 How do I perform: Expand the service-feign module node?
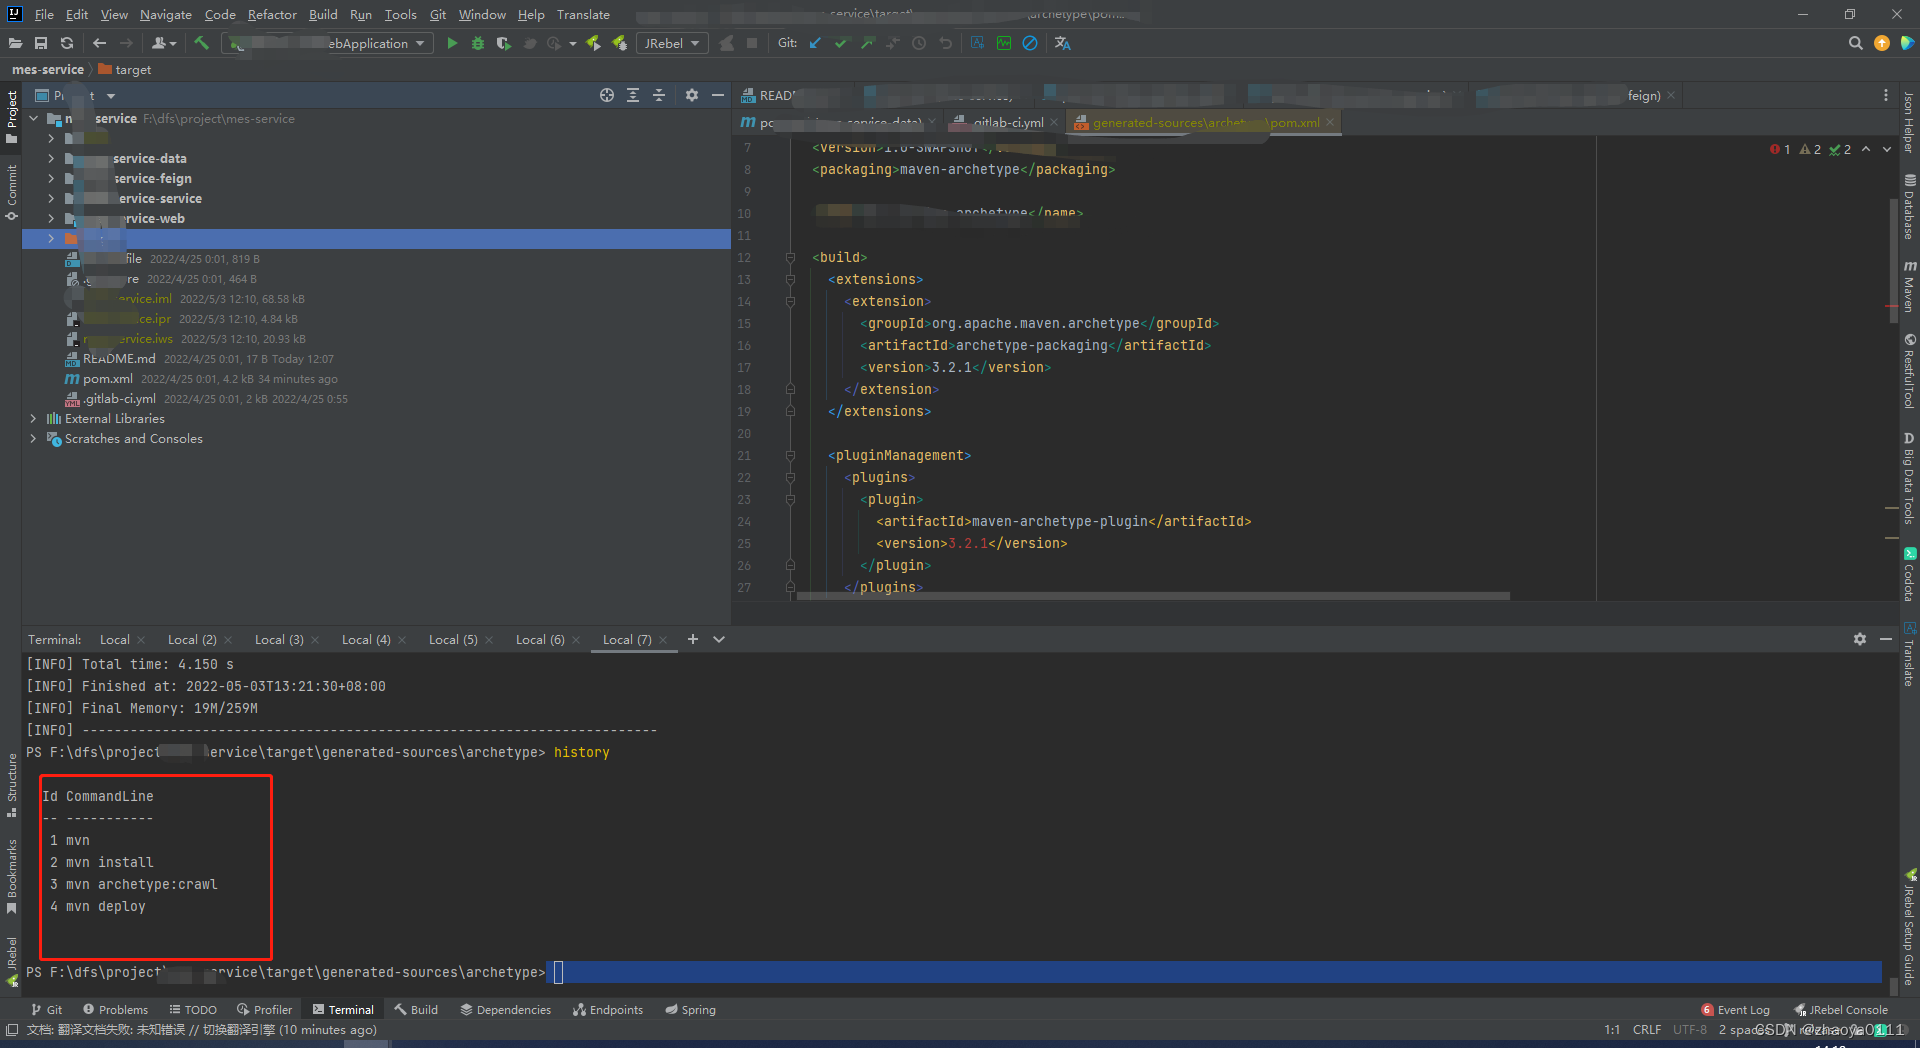pyautogui.click(x=51, y=178)
